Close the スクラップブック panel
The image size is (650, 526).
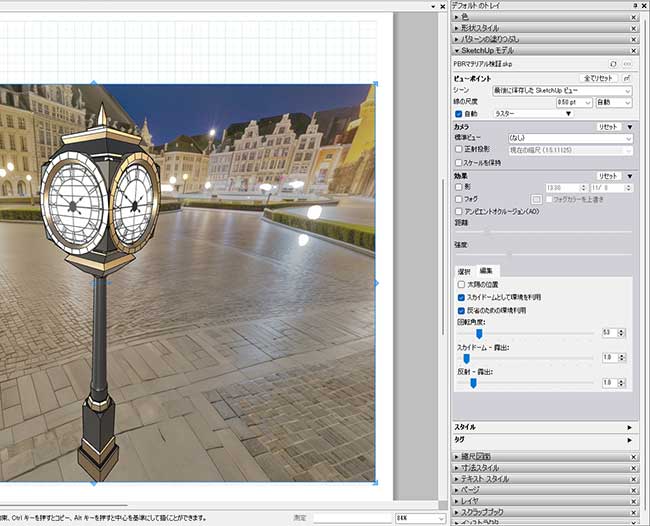[633, 513]
